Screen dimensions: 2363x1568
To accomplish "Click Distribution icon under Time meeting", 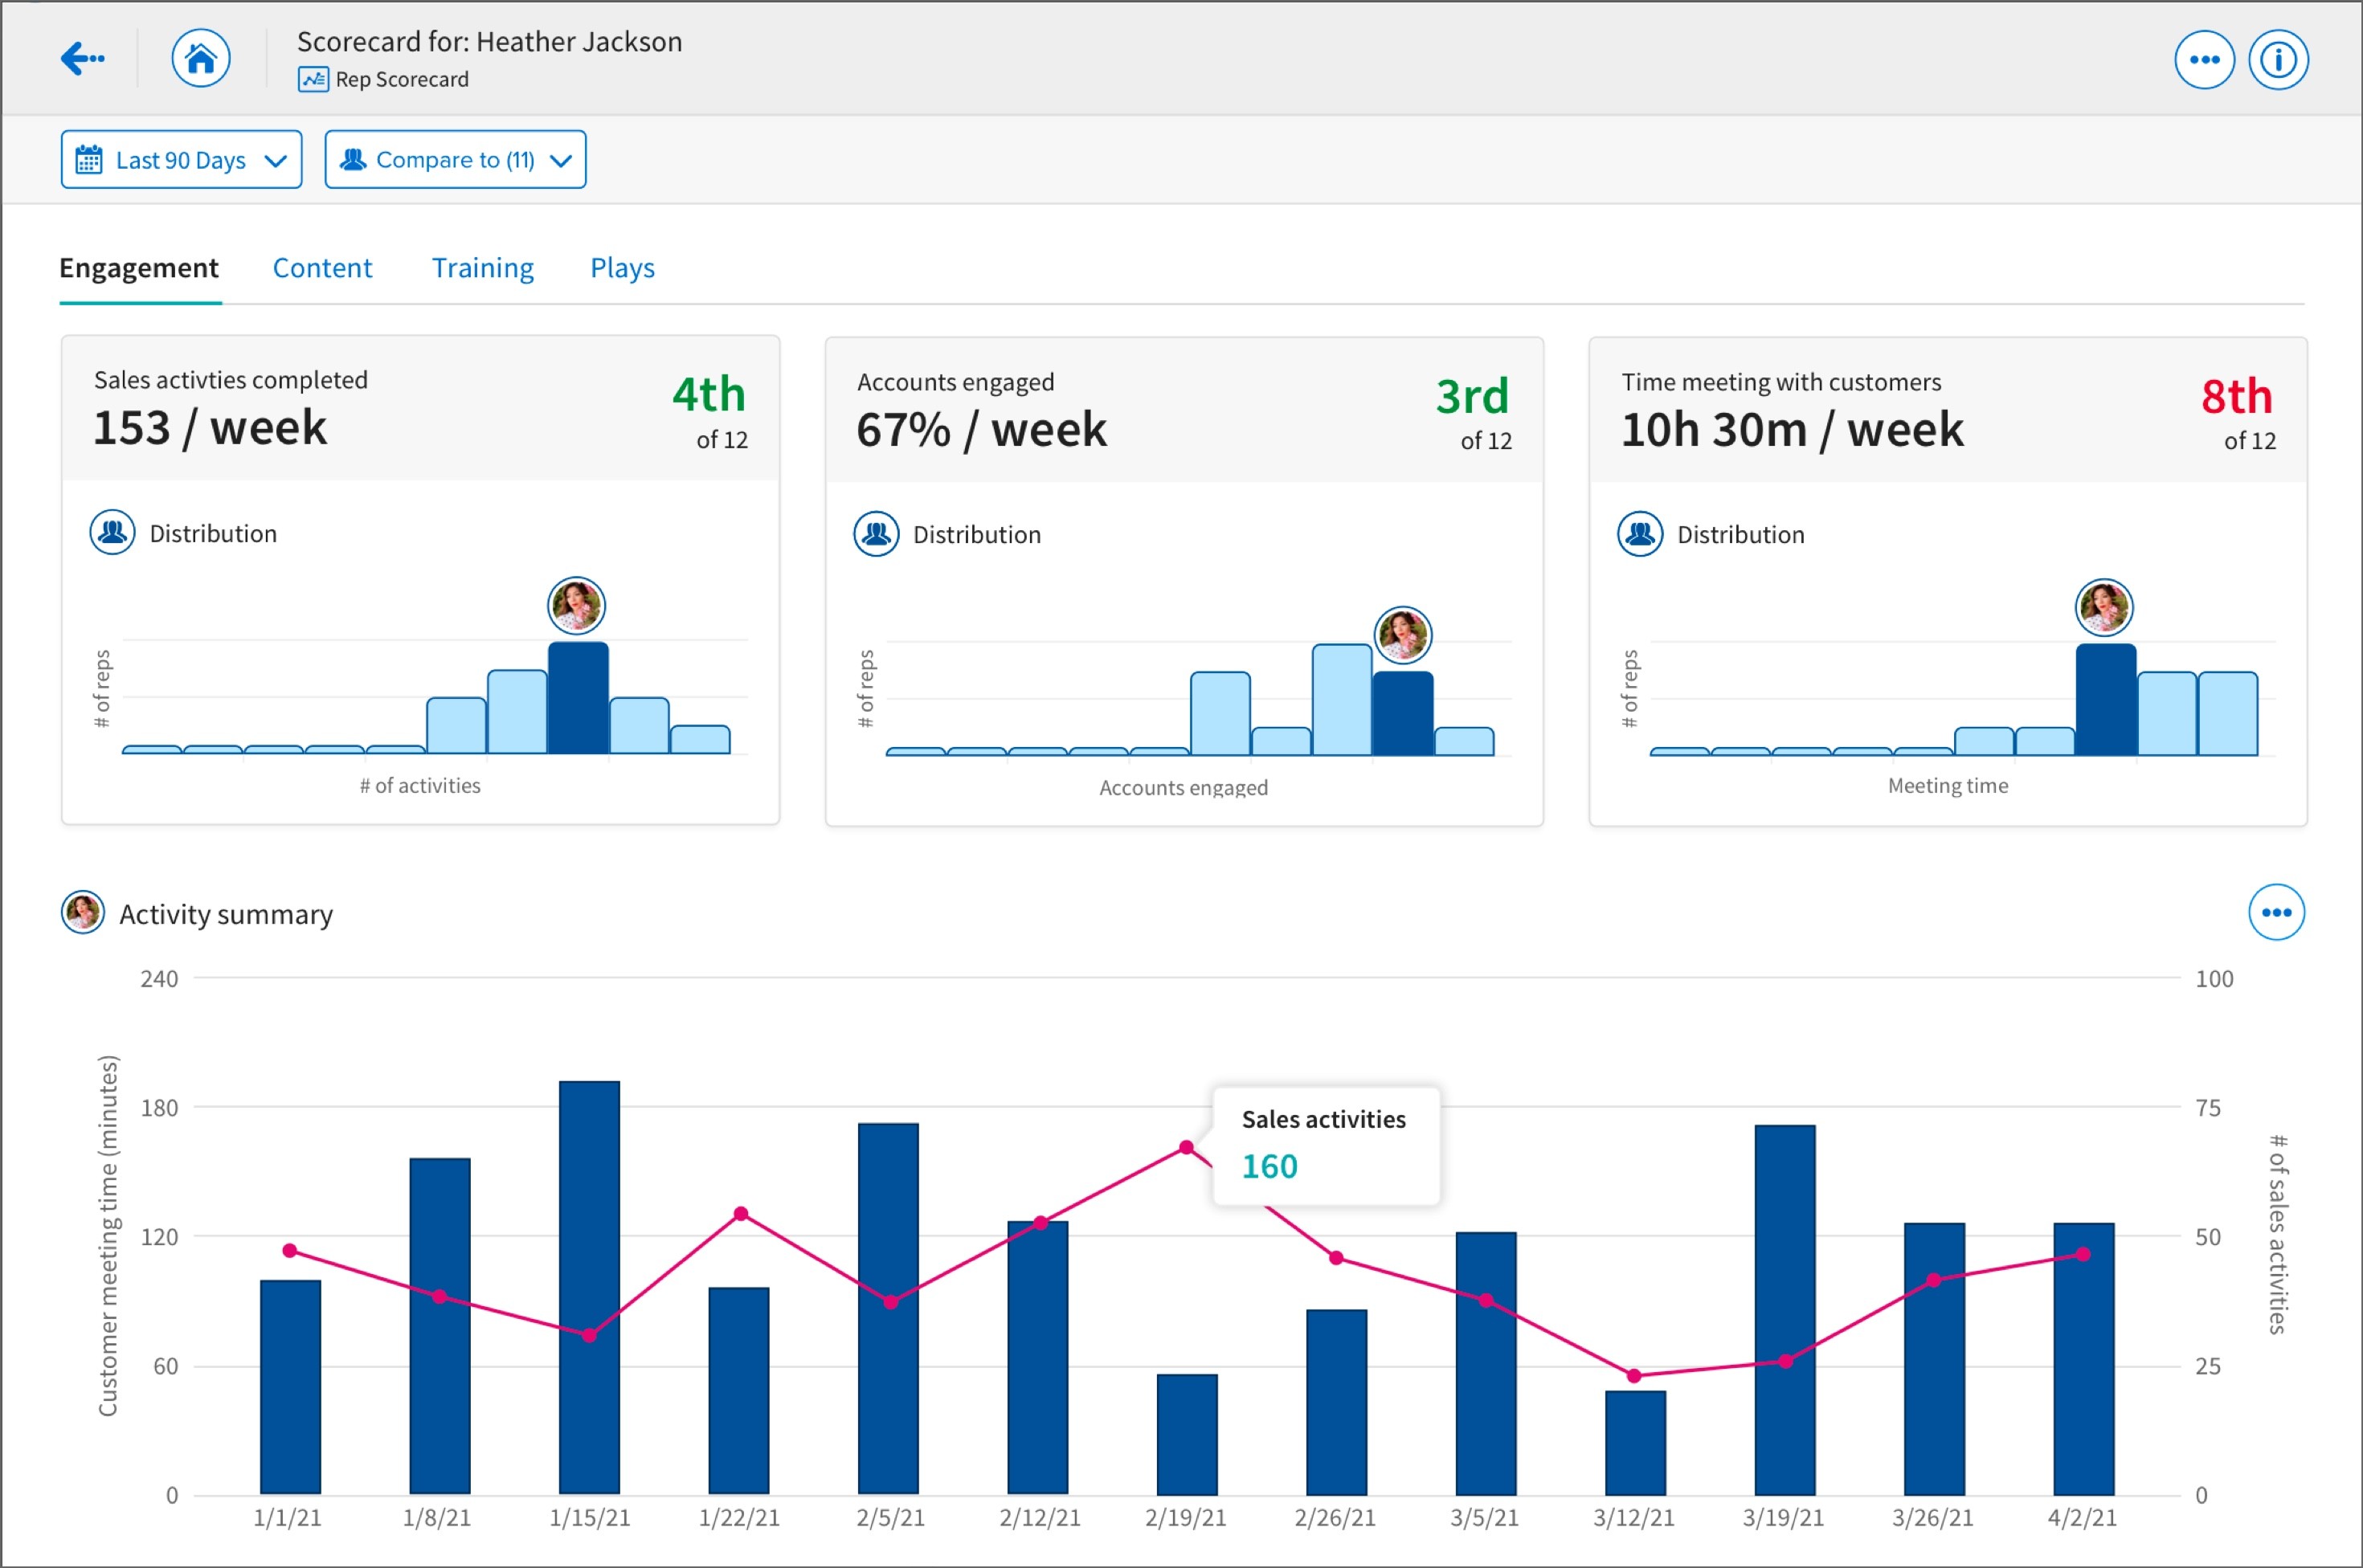I will 1640,534.
